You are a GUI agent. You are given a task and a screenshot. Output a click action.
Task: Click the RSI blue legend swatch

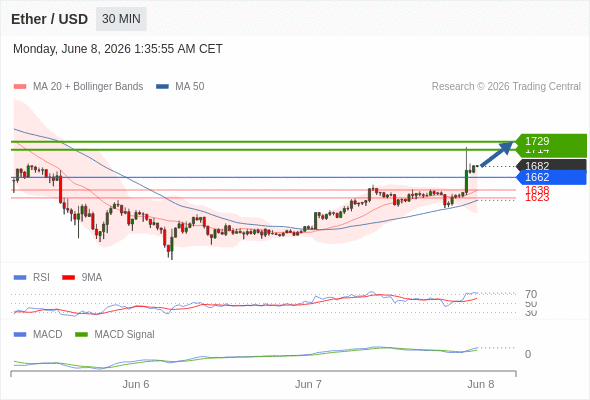[20, 278]
